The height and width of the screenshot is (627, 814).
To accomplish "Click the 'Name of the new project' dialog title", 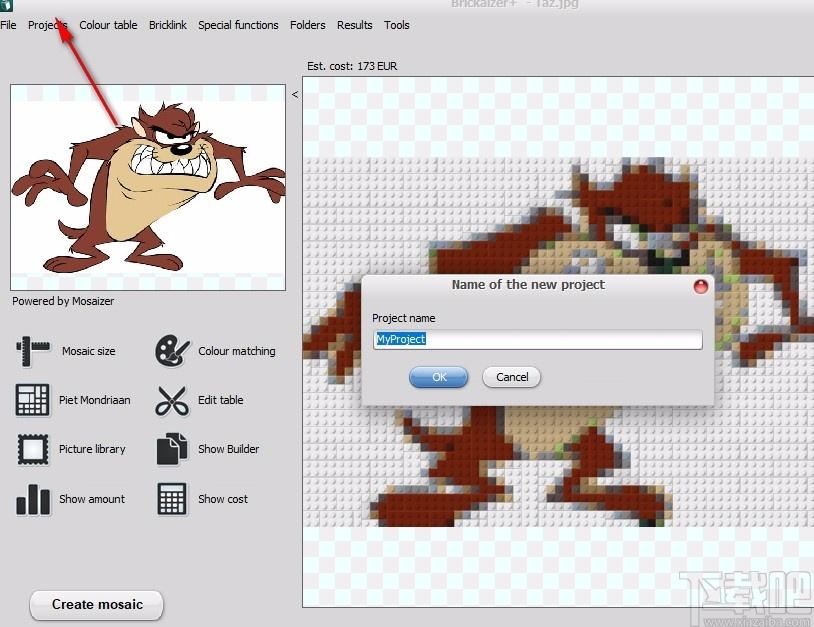I will pyautogui.click(x=528, y=284).
